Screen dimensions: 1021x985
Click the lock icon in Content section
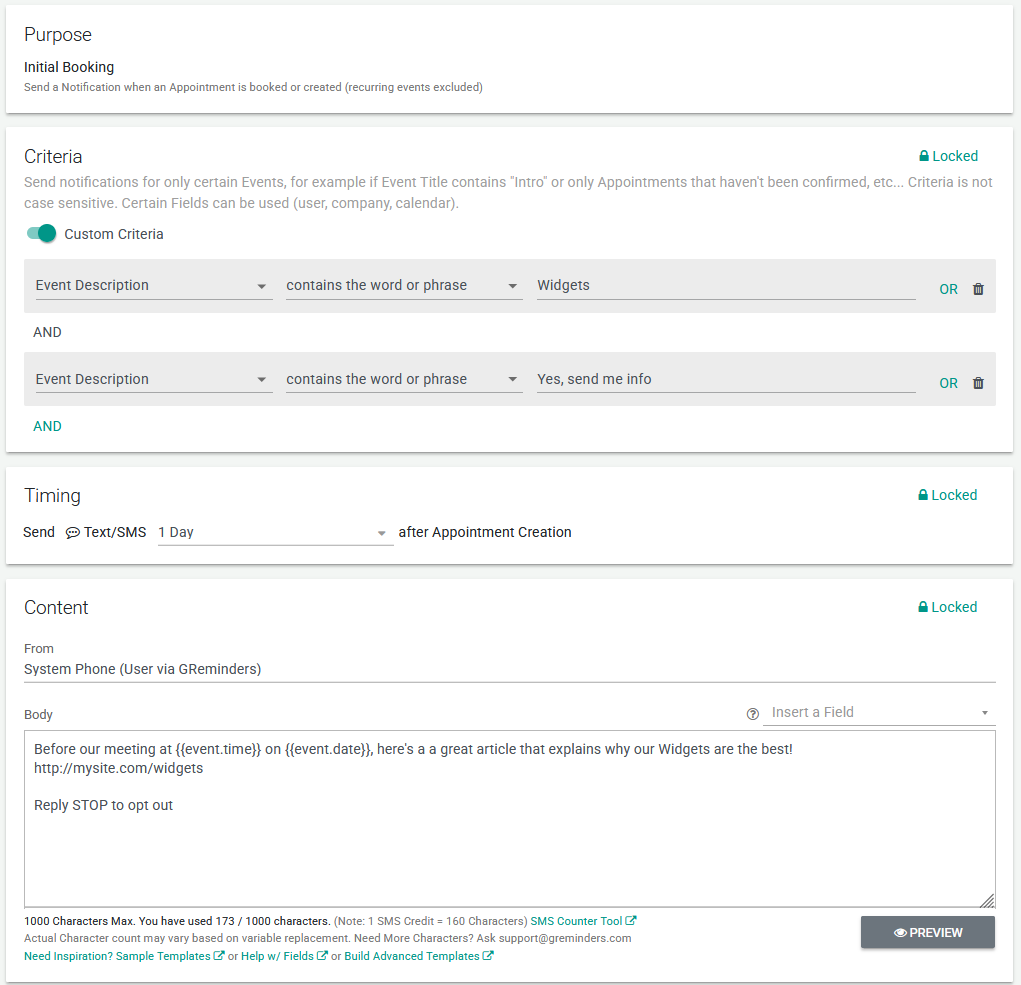(924, 607)
